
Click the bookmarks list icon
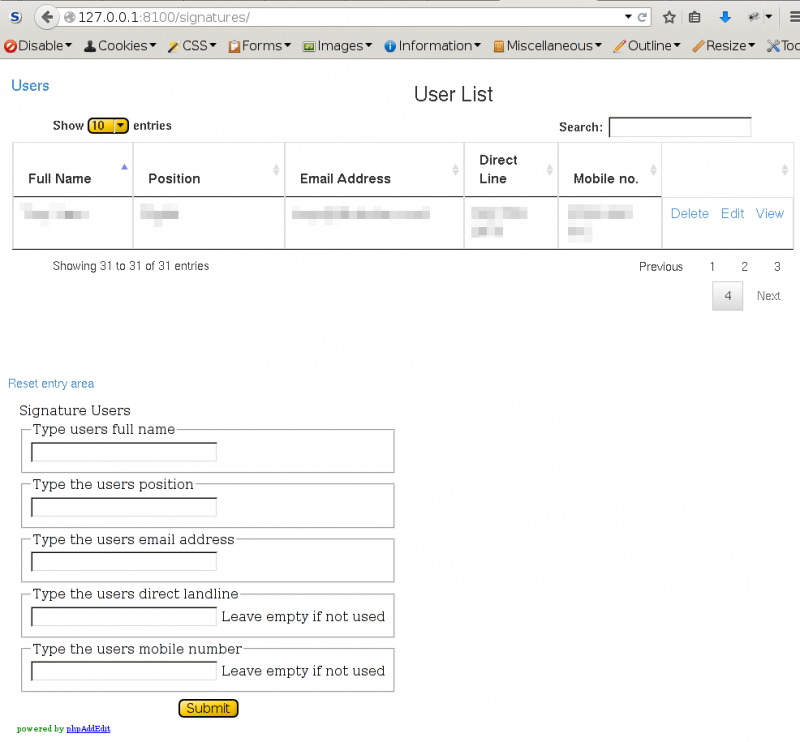[x=695, y=17]
